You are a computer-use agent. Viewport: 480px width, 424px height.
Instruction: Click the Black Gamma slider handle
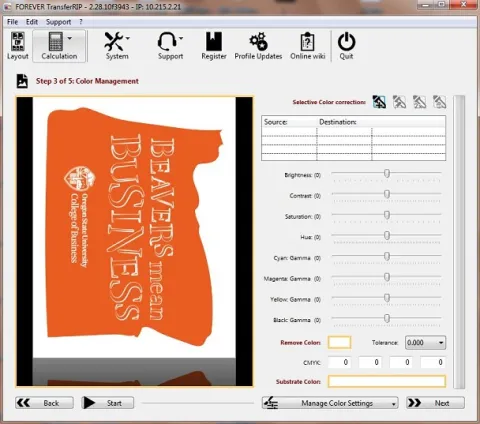coord(387,318)
